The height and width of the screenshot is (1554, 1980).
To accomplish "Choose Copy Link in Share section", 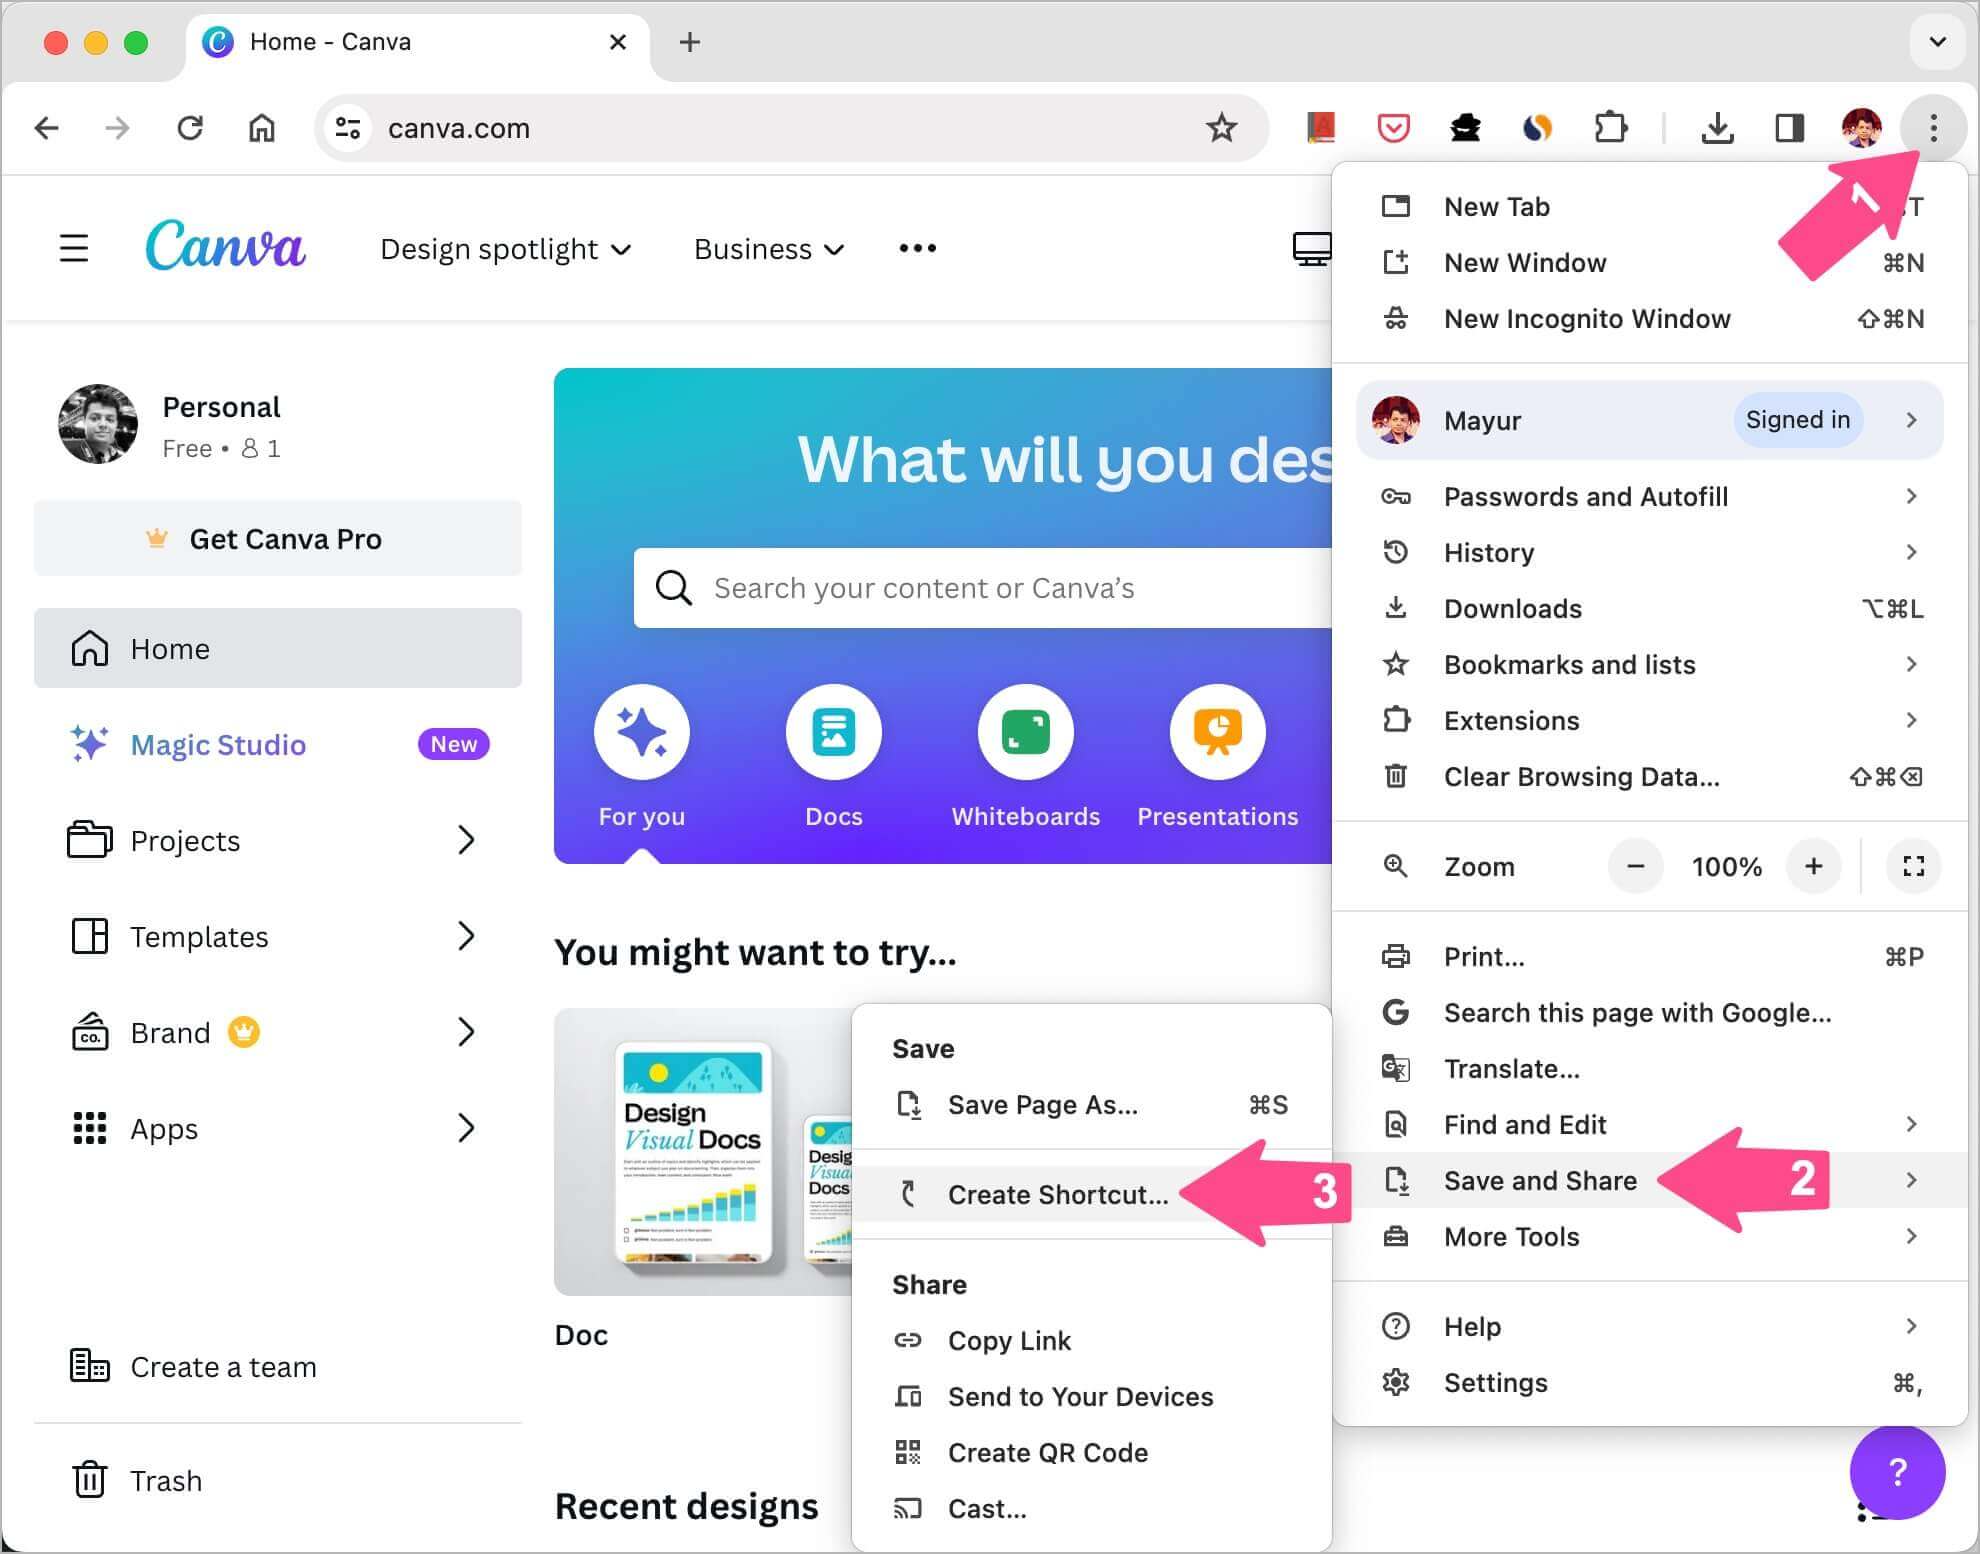I will [x=1091, y=1340].
